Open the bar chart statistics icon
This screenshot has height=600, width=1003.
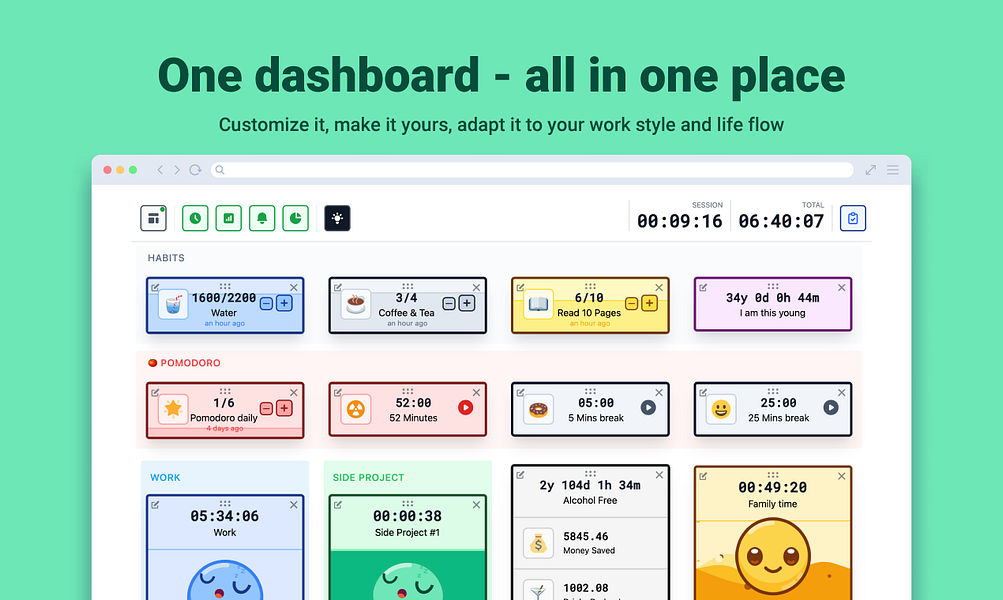(x=228, y=218)
